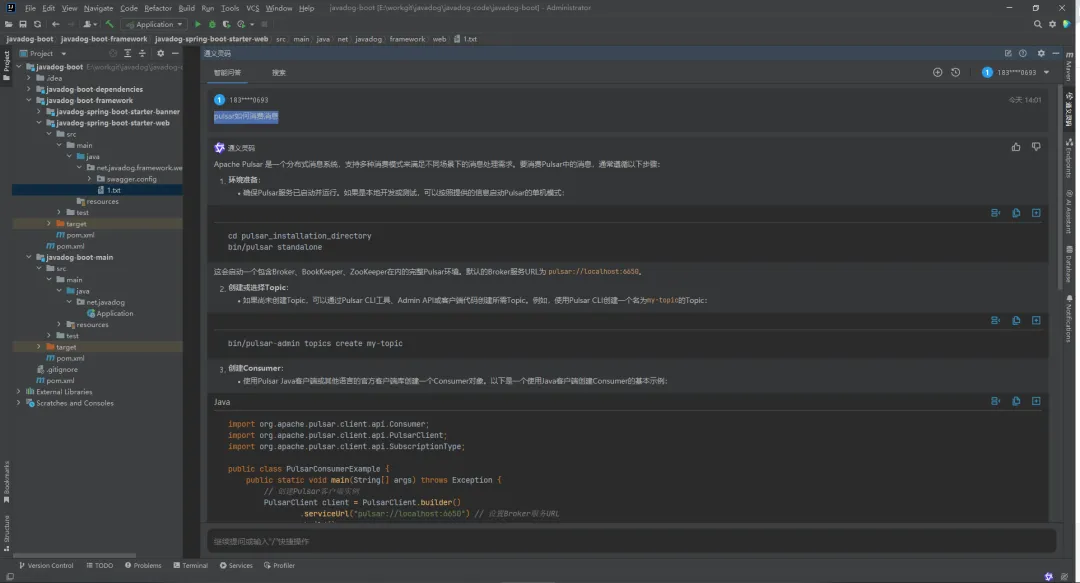This screenshot has width=1080, height=583.
Task: Switch to the 智能问答 tab
Action: [x=227, y=72]
